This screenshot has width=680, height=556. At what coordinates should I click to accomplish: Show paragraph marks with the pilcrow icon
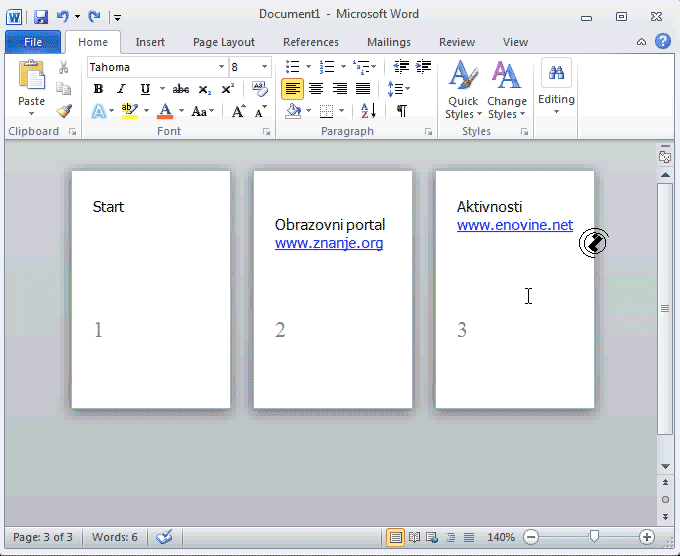point(401,111)
